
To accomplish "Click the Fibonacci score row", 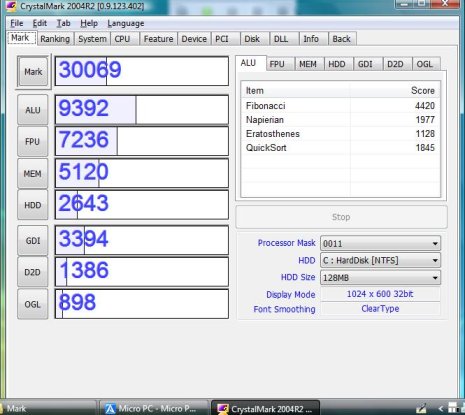I will (x=340, y=106).
